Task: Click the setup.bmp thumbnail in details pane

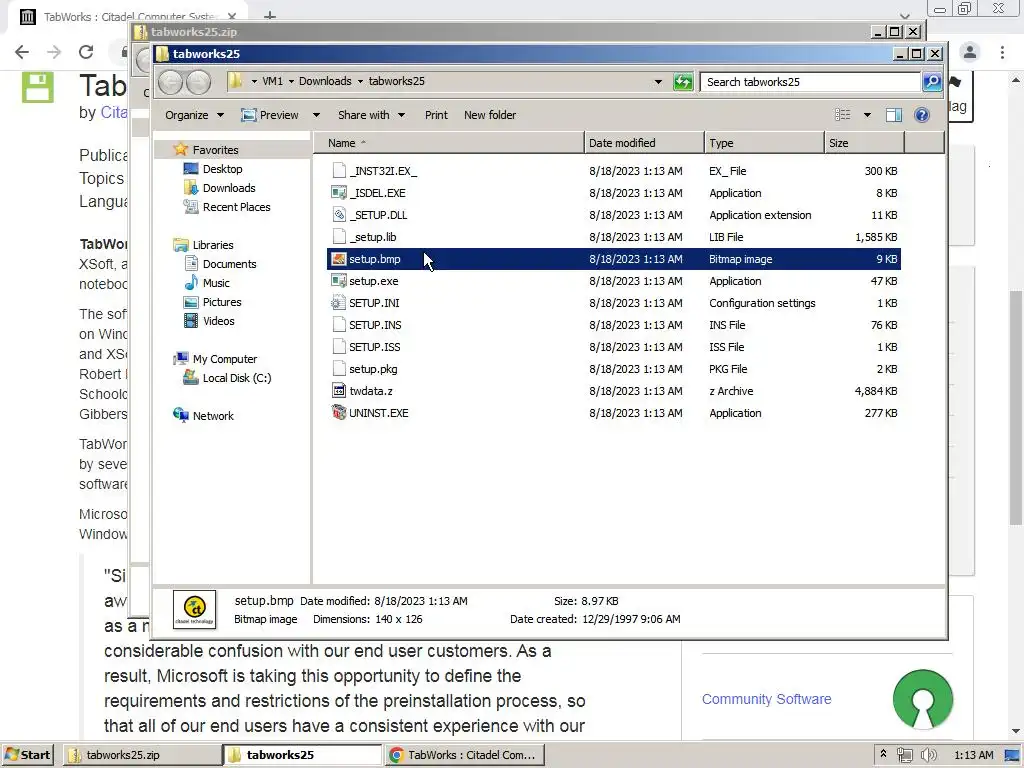Action: click(x=194, y=610)
